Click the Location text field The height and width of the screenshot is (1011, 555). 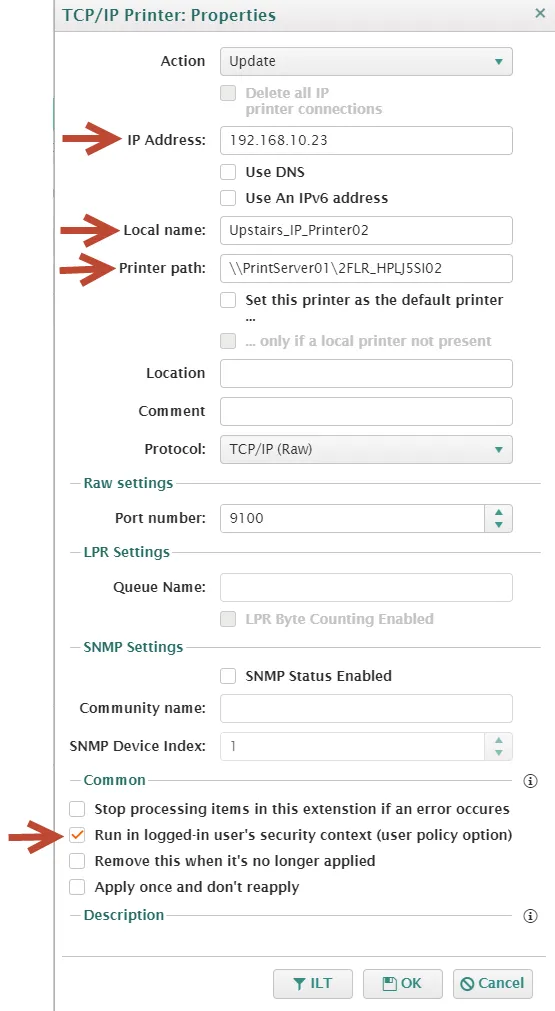tap(366, 373)
